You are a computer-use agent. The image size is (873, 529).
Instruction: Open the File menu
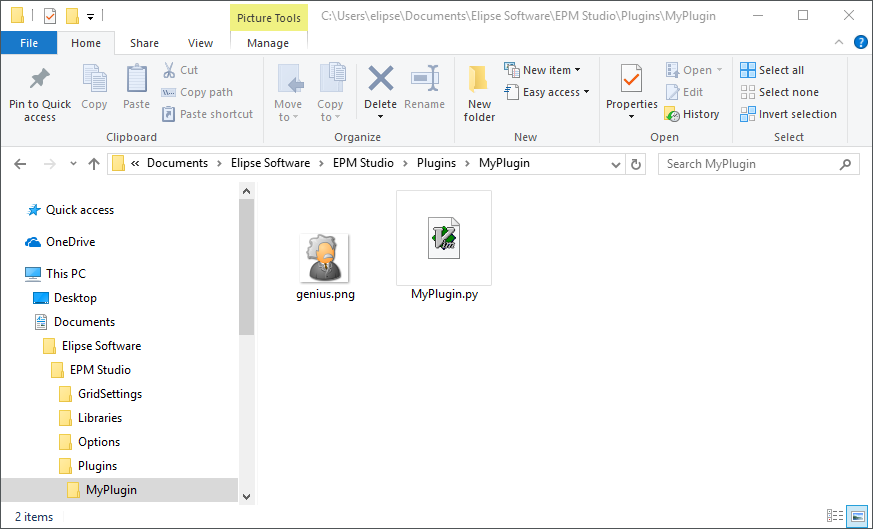pos(29,43)
